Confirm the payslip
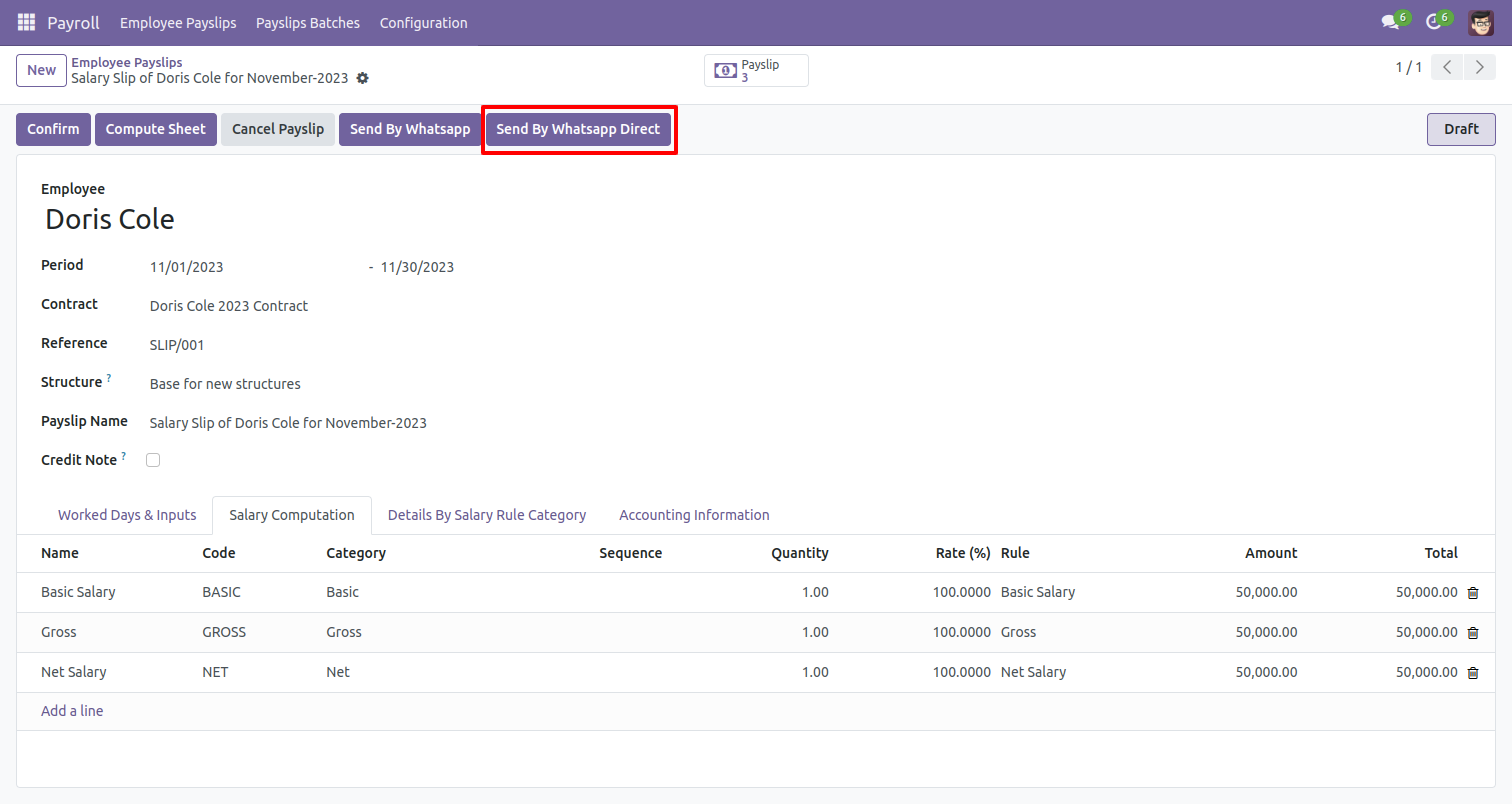Viewport: 1512px width, 804px height. pos(53,129)
